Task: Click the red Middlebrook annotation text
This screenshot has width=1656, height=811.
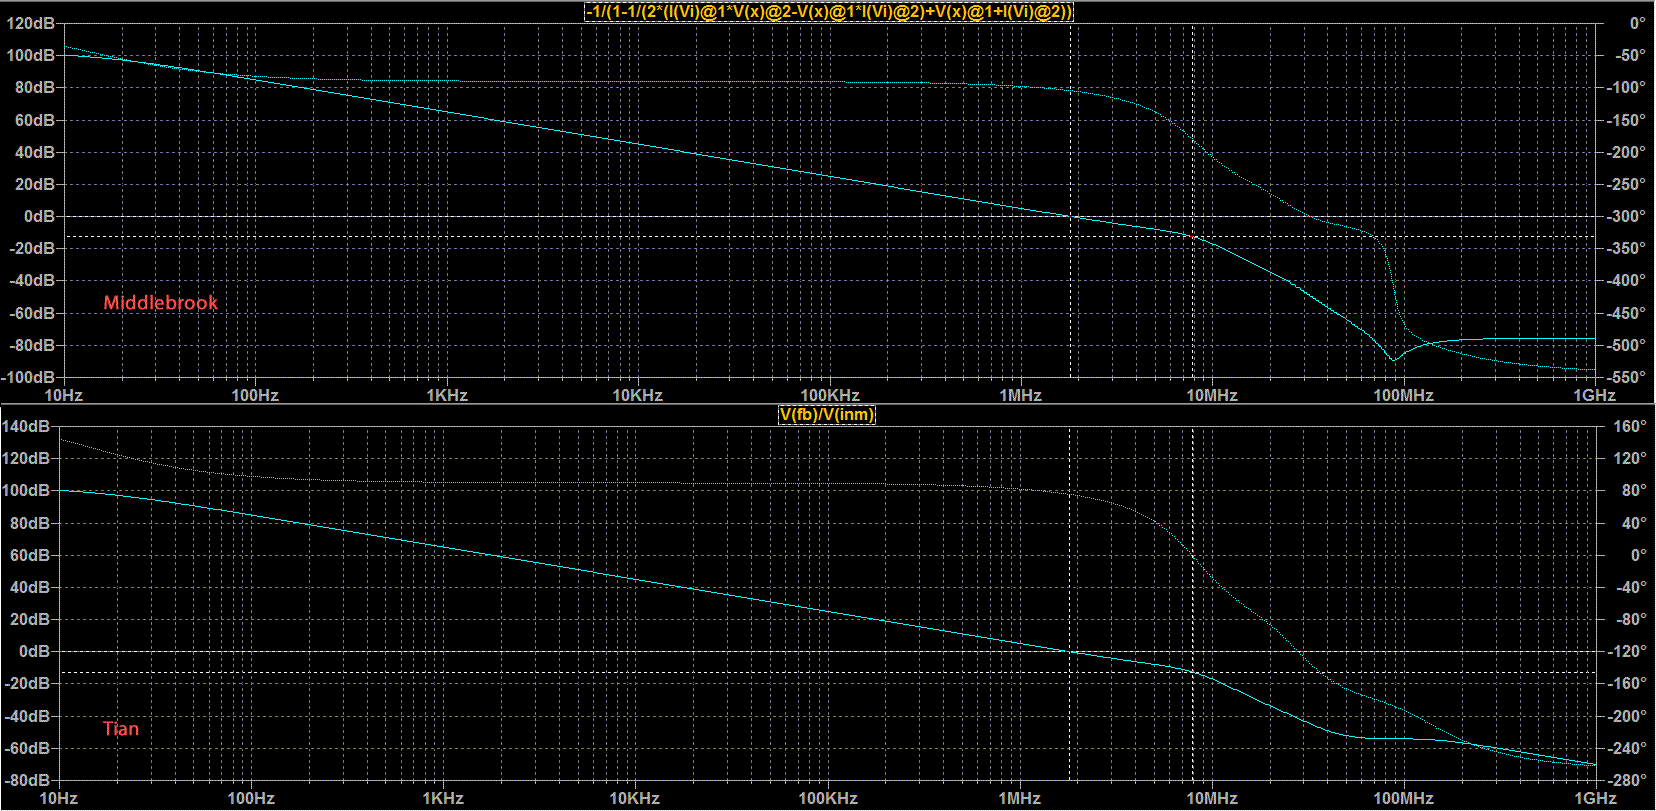Action: [x=160, y=303]
